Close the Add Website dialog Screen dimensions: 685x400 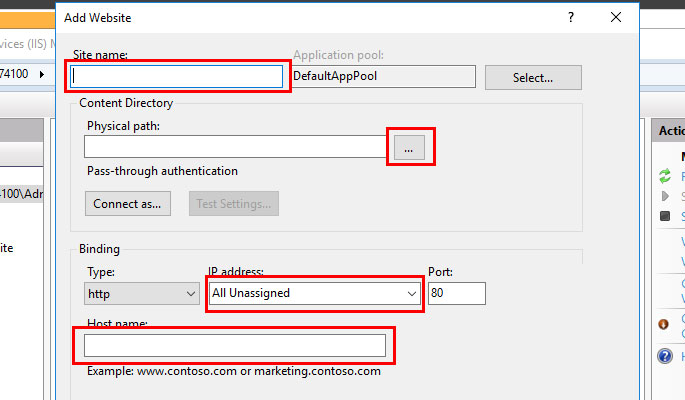pos(616,17)
